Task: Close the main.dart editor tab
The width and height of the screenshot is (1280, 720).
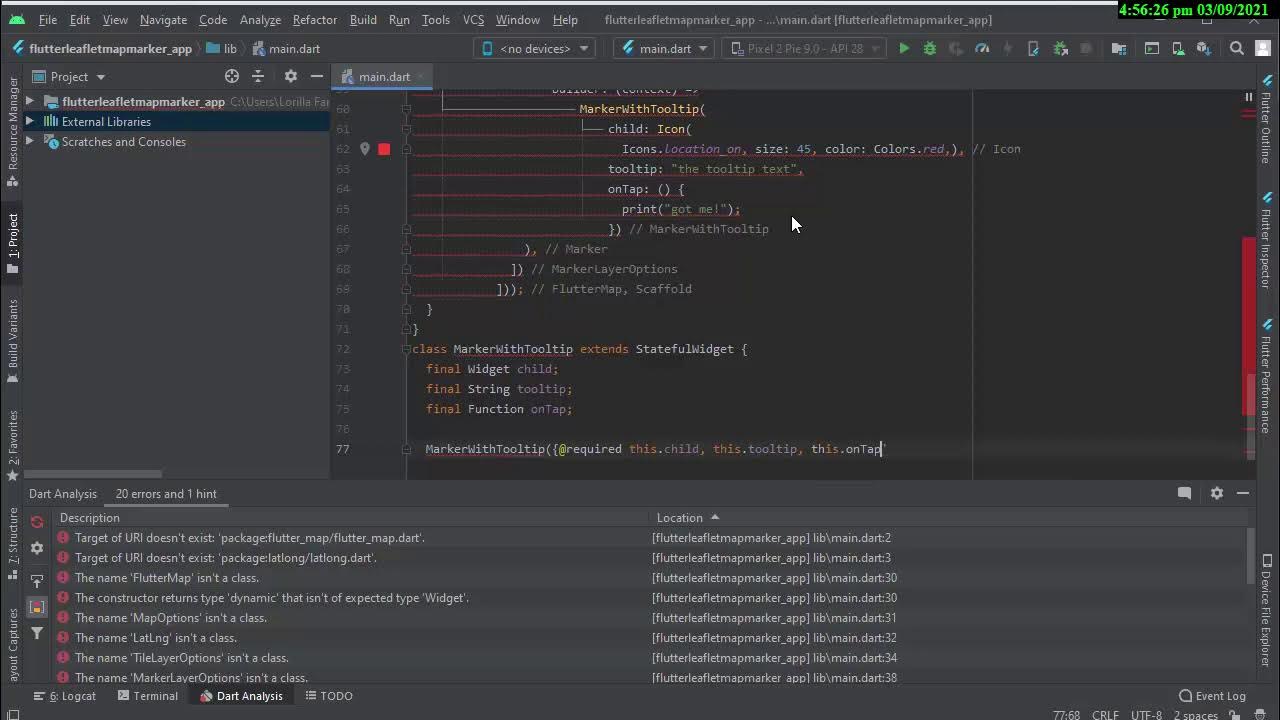Action: click(422, 77)
